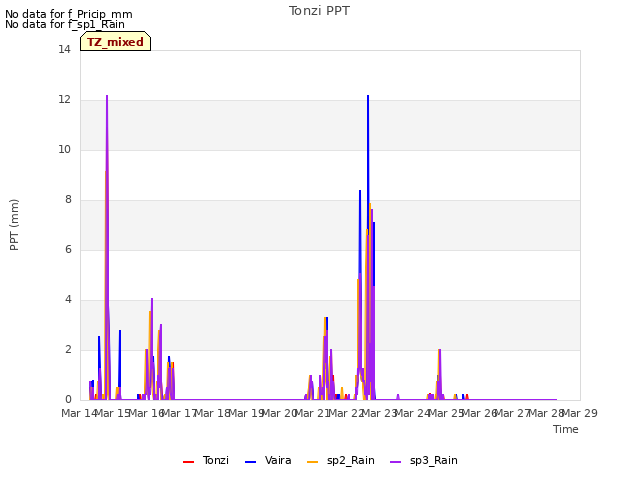The height and width of the screenshot is (480, 640).
Task: Click the TZ_mixed annotation label
Action: click(x=116, y=42)
